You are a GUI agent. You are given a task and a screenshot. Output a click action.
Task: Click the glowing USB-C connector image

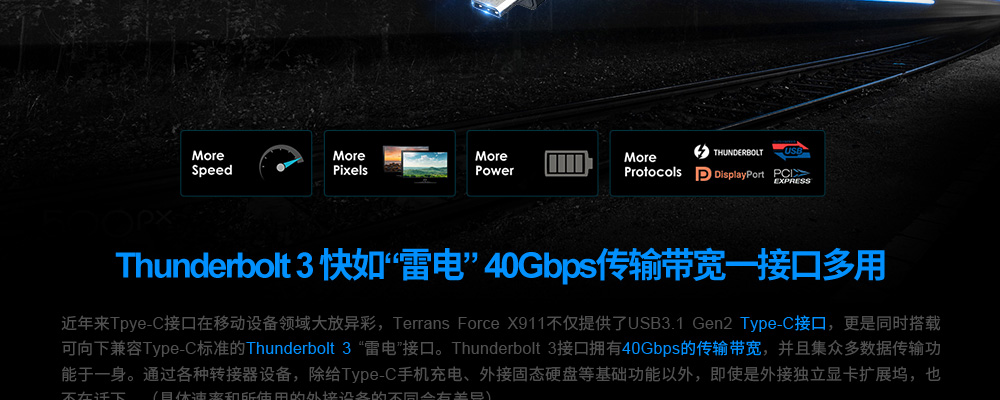coord(494,6)
